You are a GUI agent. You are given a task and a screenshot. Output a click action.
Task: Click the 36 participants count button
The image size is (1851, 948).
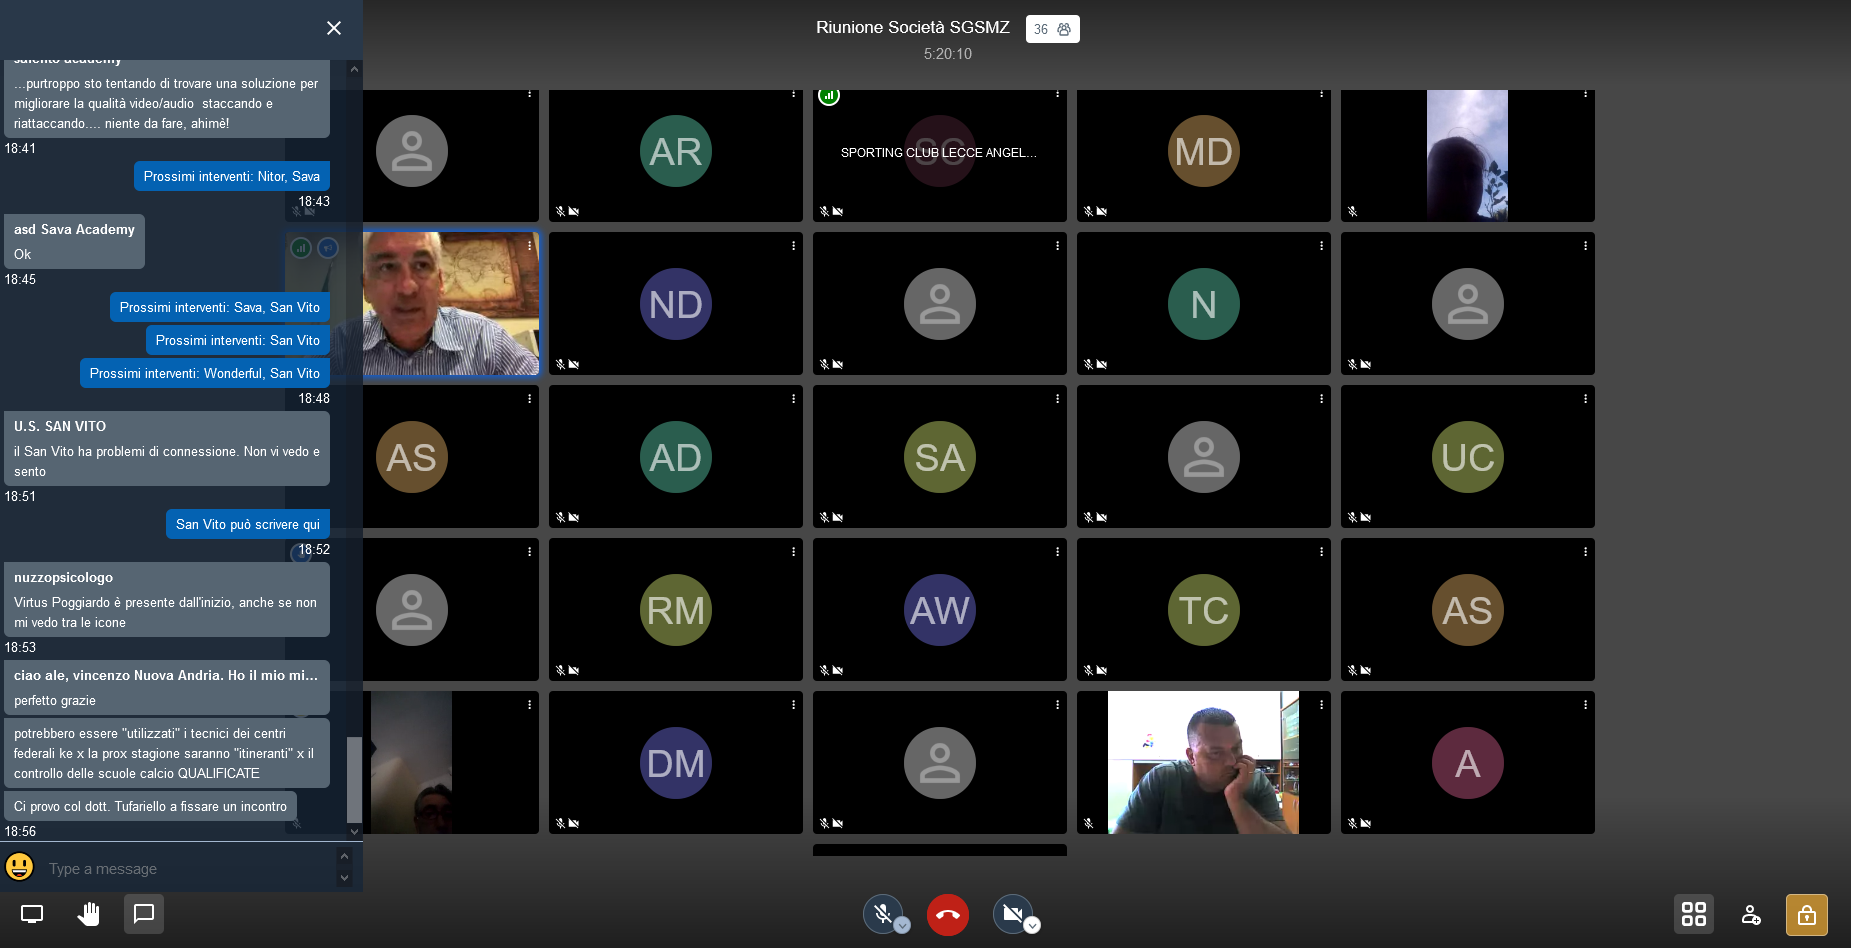pos(1052,29)
